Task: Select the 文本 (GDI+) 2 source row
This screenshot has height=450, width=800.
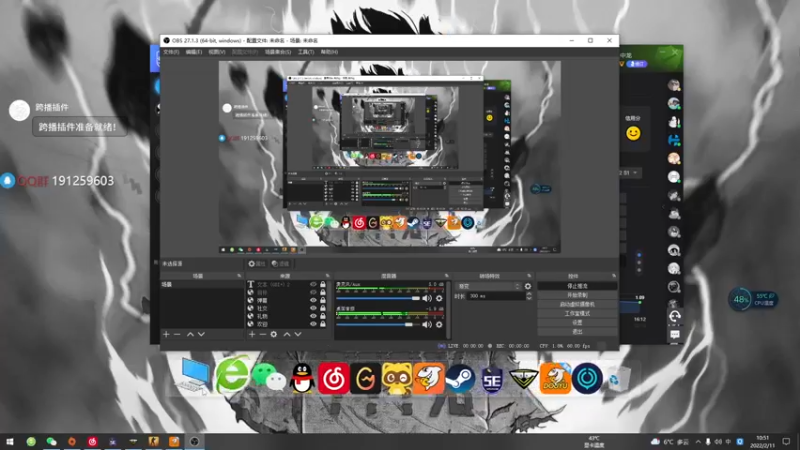Action: (x=287, y=285)
